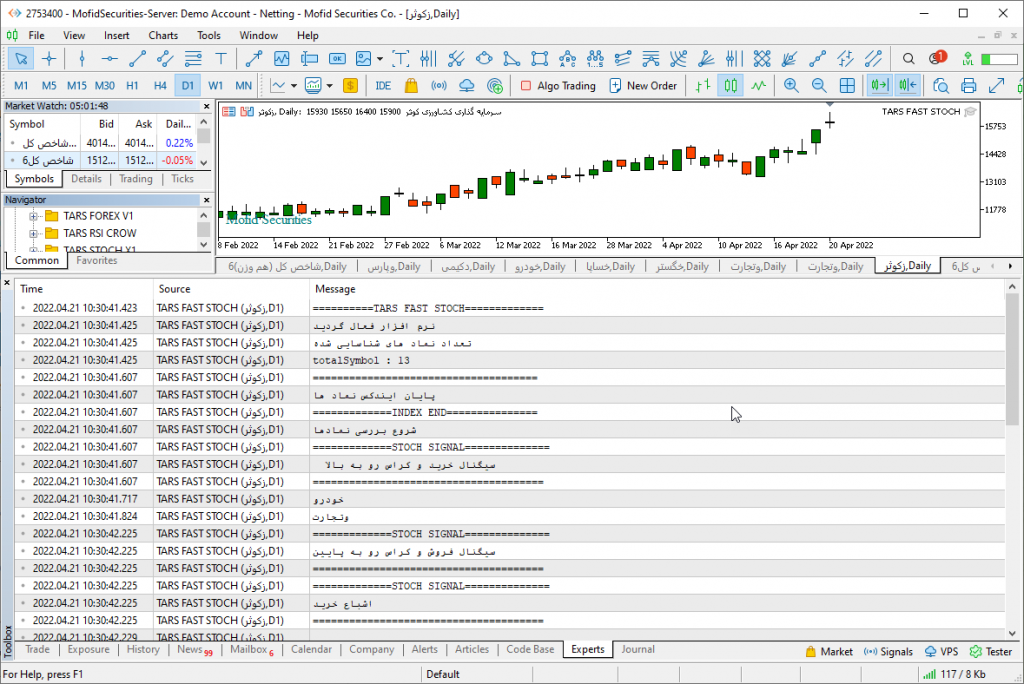Viewport: 1024px width, 684px height.
Task: Expand TARS FOREX V1 folder
Action: coord(33,216)
